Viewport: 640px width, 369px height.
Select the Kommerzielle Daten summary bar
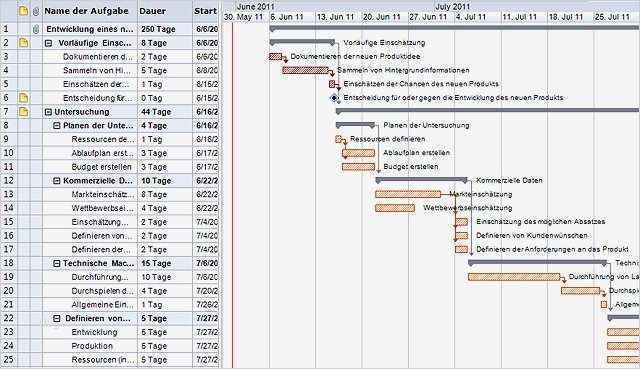tap(421, 179)
